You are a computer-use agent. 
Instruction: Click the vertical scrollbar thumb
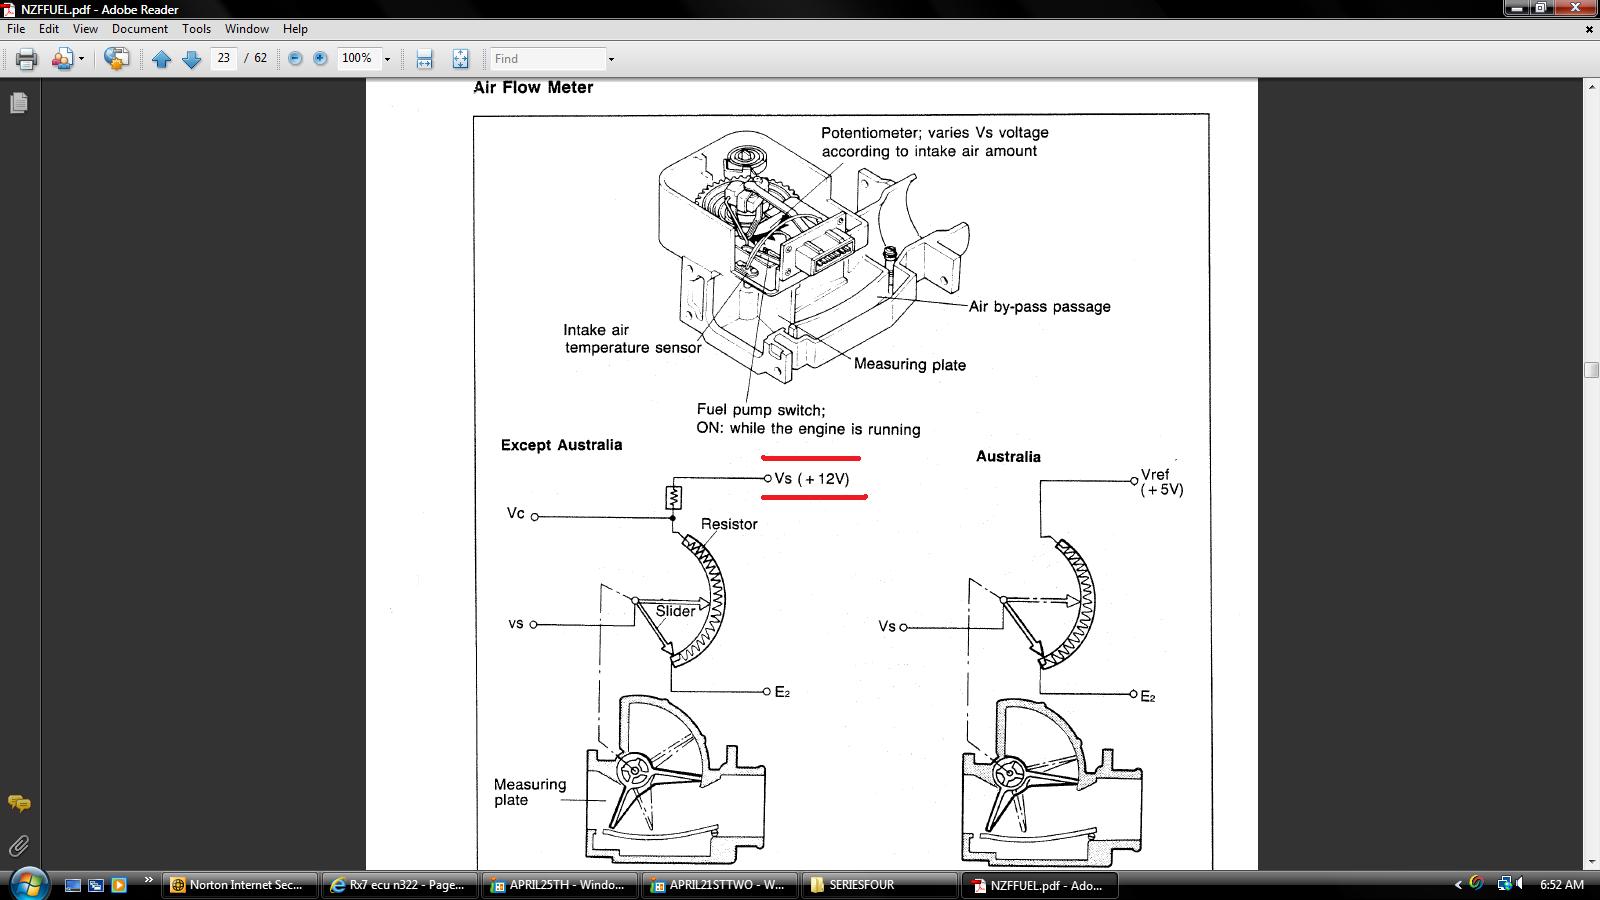point(1591,370)
